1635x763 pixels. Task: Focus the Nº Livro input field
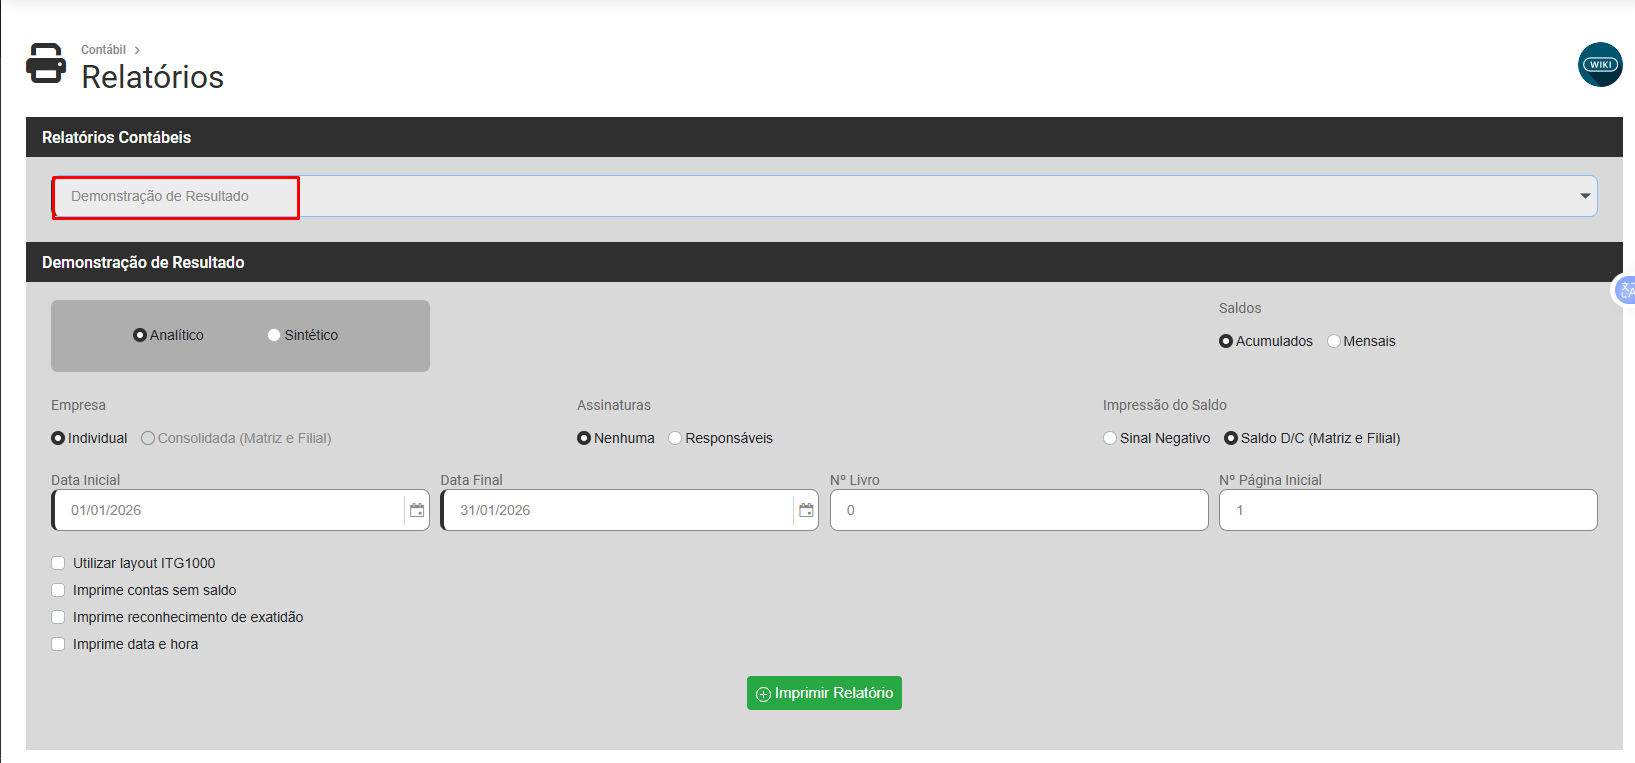click(x=1019, y=510)
